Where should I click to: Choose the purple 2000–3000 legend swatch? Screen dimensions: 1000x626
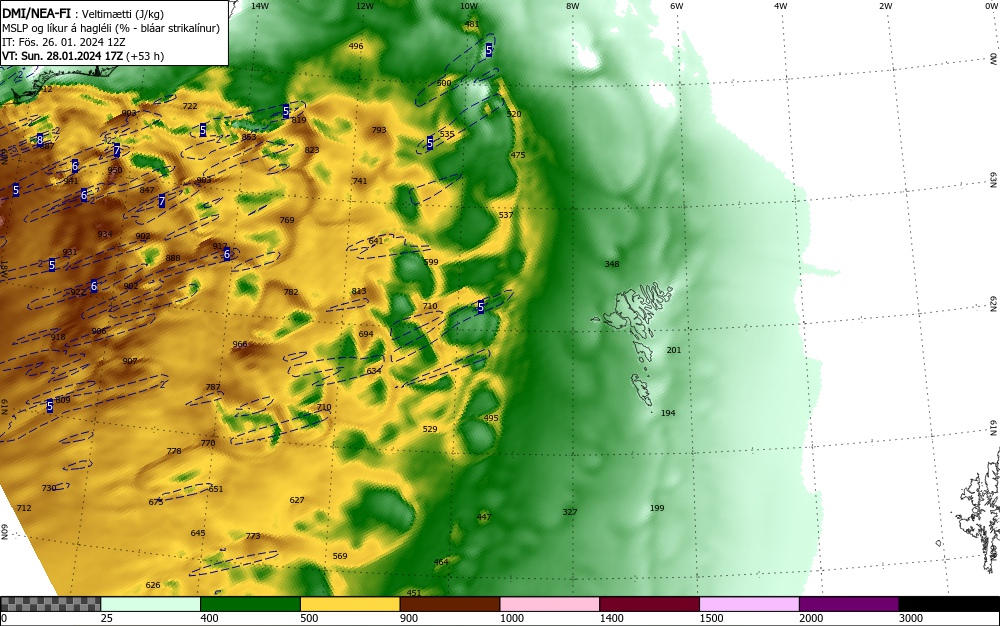click(849, 604)
